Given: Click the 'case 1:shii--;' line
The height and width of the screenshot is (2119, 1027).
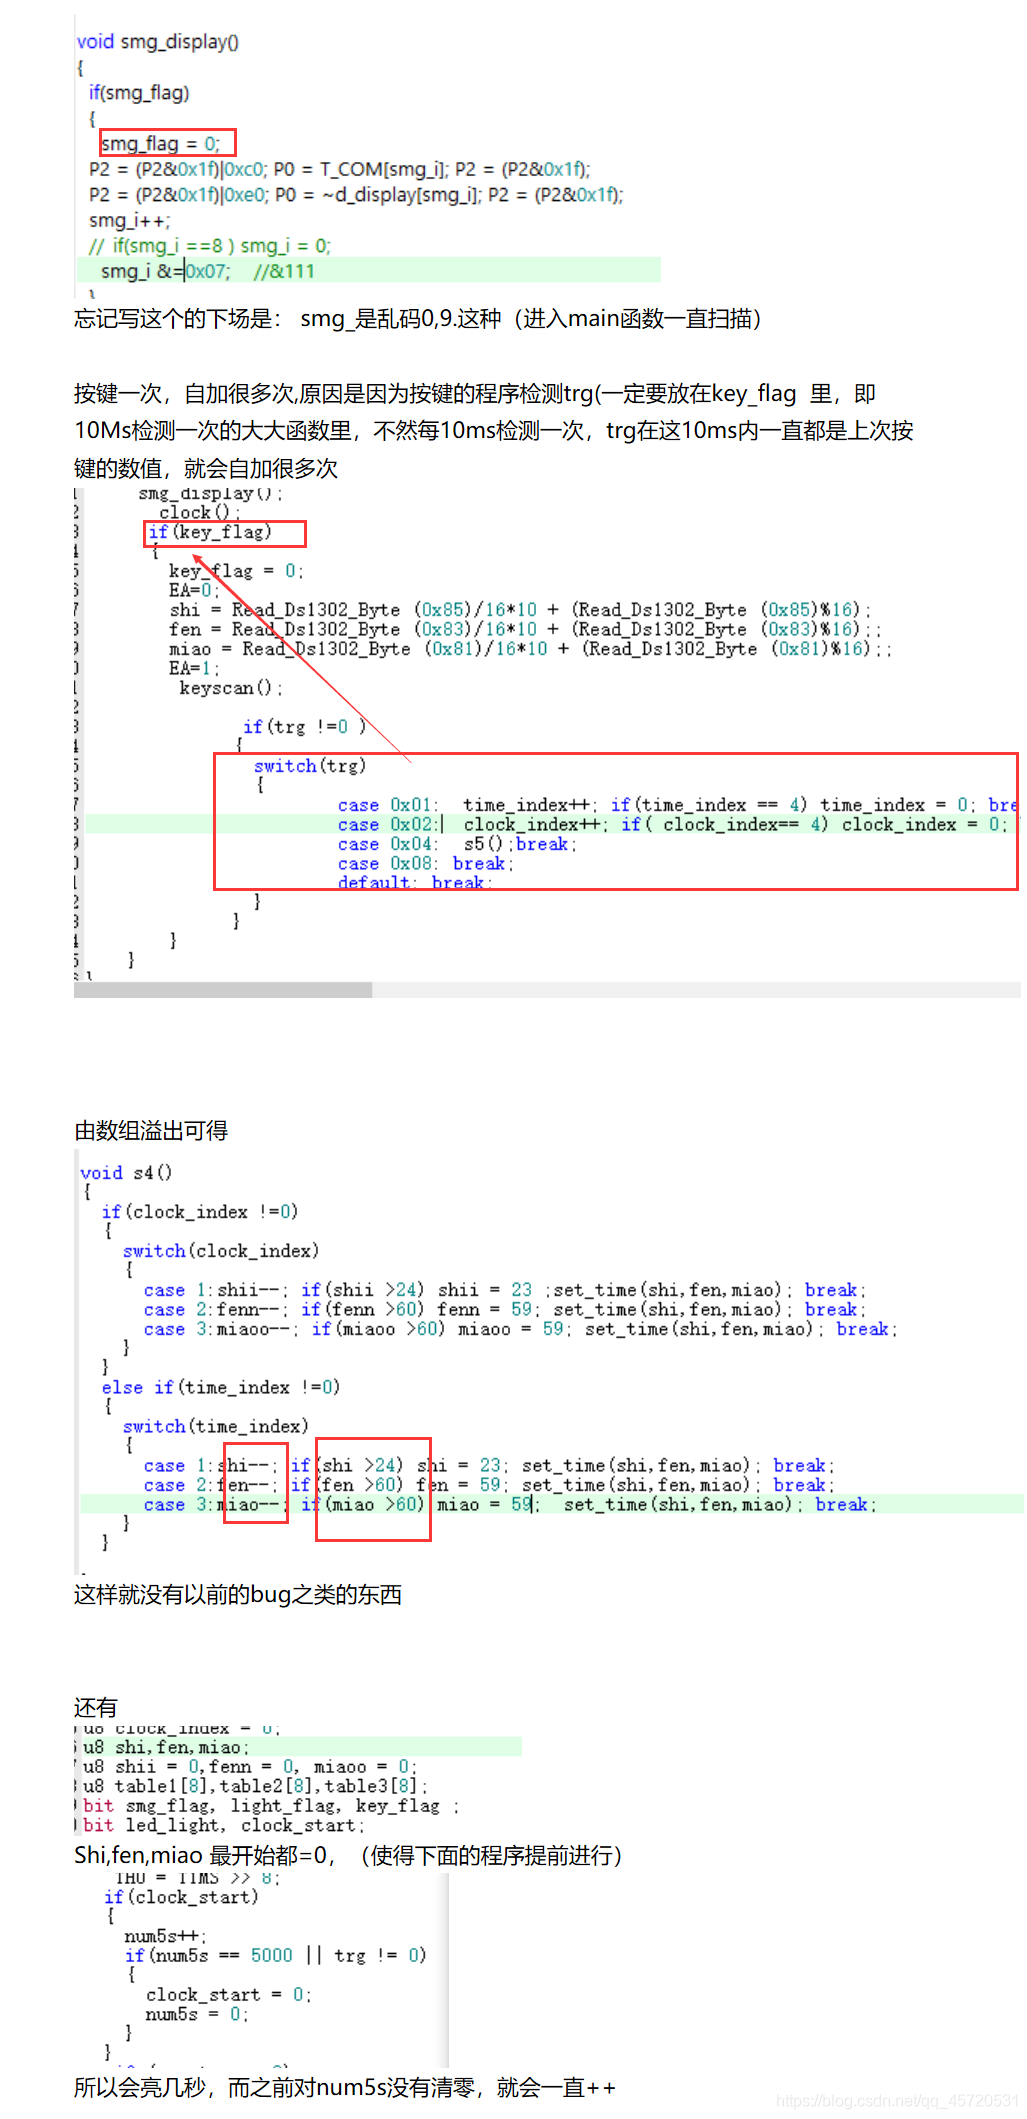Looking at the screenshot, I should (505, 1290).
